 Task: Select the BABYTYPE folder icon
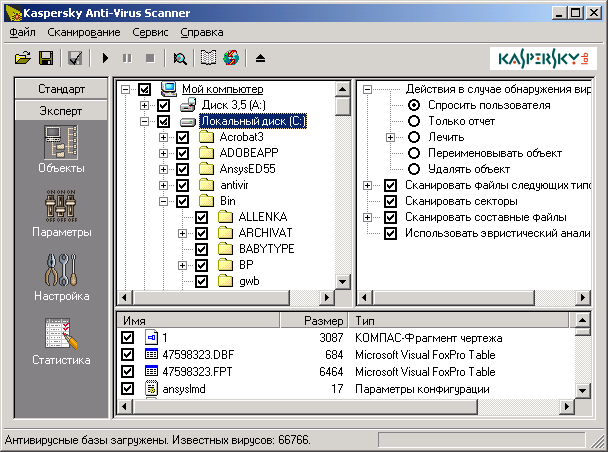225,249
